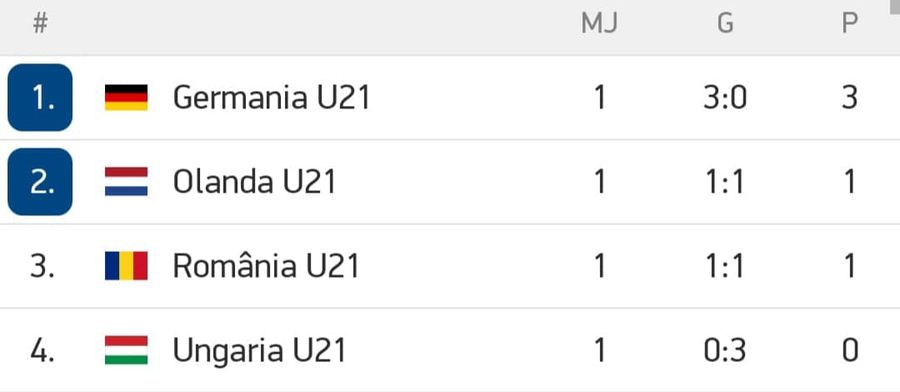
Task: Click rank number 4 for Ungaria
Action: tap(42, 351)
